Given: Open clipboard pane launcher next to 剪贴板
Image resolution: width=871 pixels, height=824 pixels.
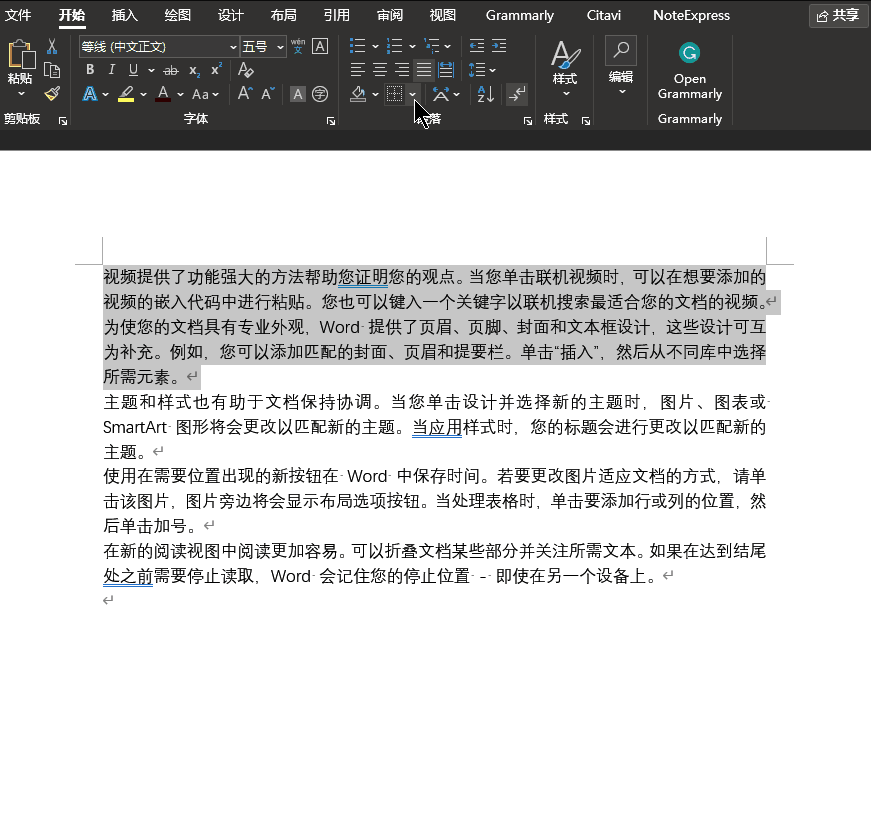Looking at the screenshot, I should [x=63, y=121].
